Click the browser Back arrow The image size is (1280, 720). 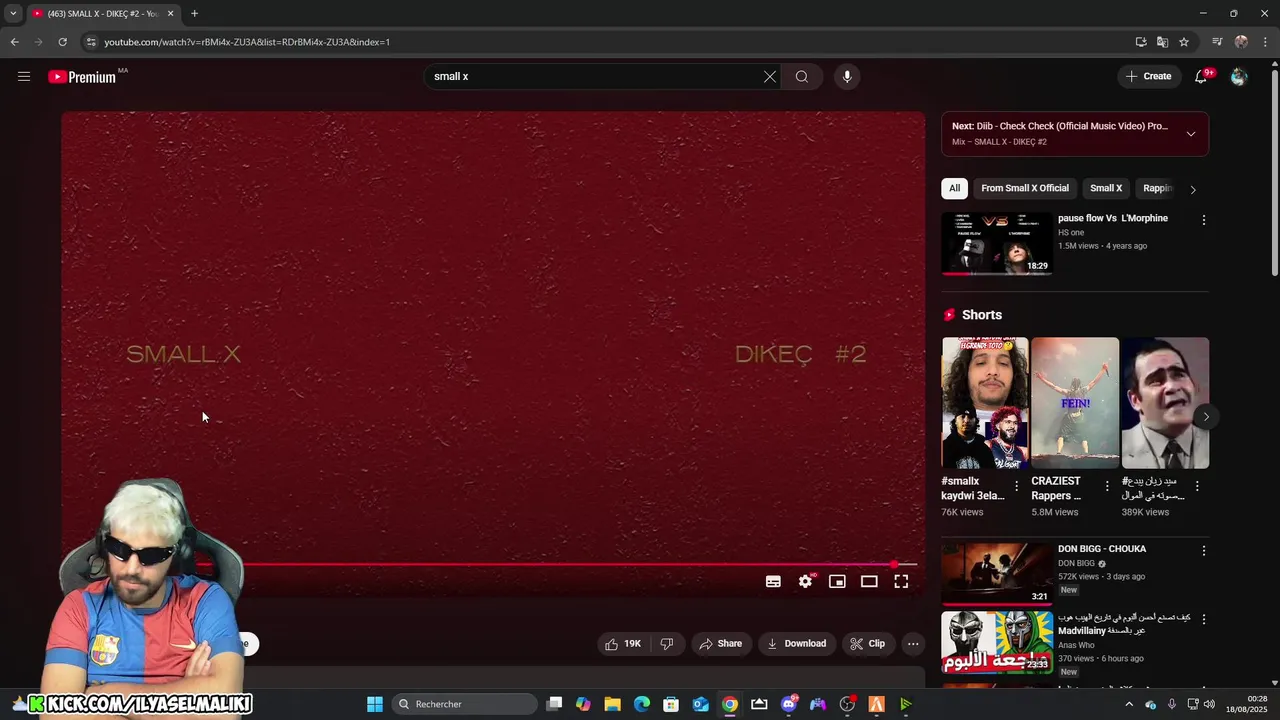click(14, 42)
